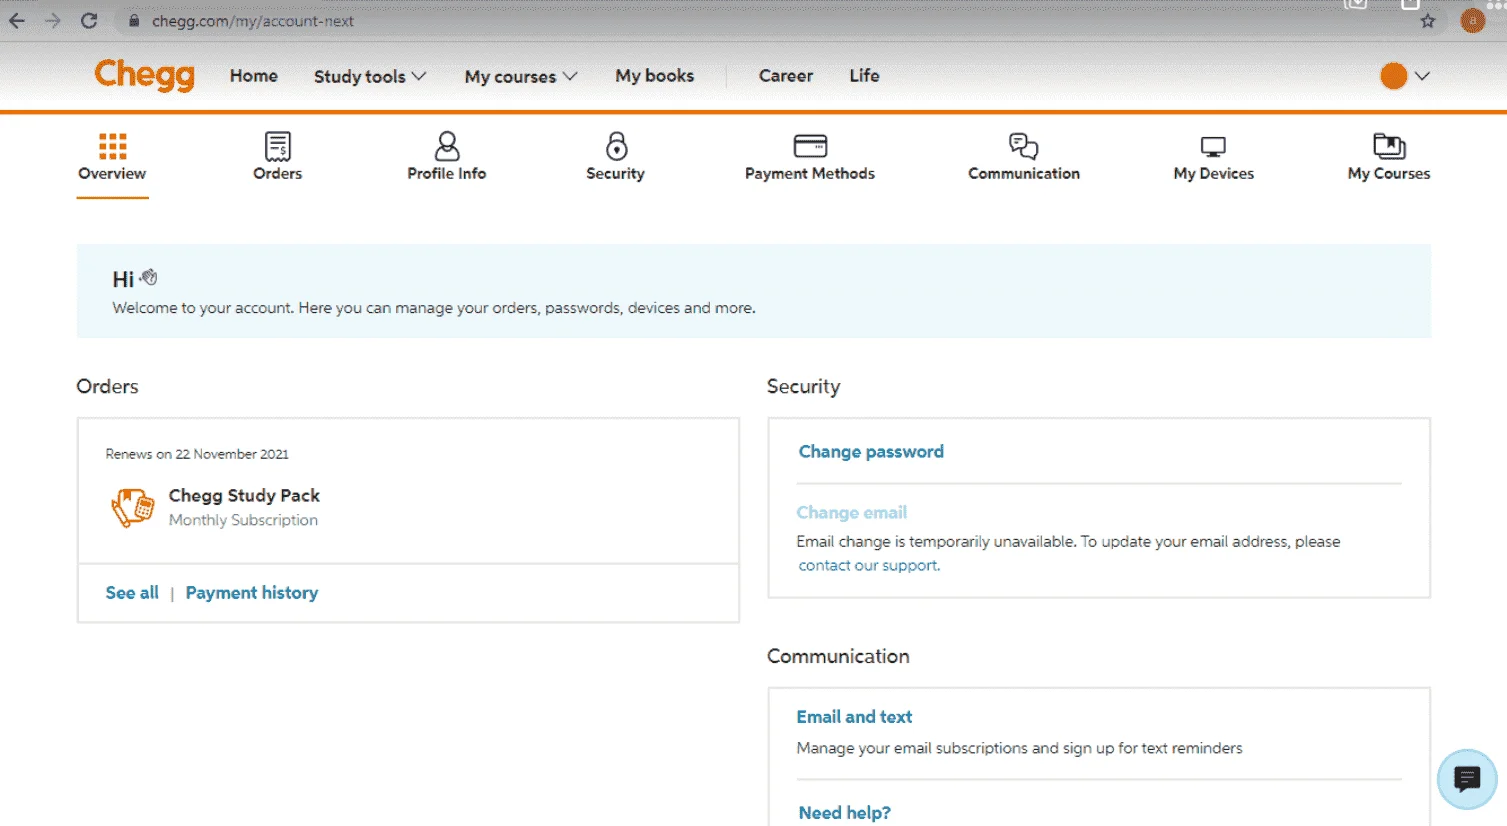Image resolution: width=1507 pixels, height=826 pixels.
Task: Click the Chegg Study Pack product icon
Action: 133,507
